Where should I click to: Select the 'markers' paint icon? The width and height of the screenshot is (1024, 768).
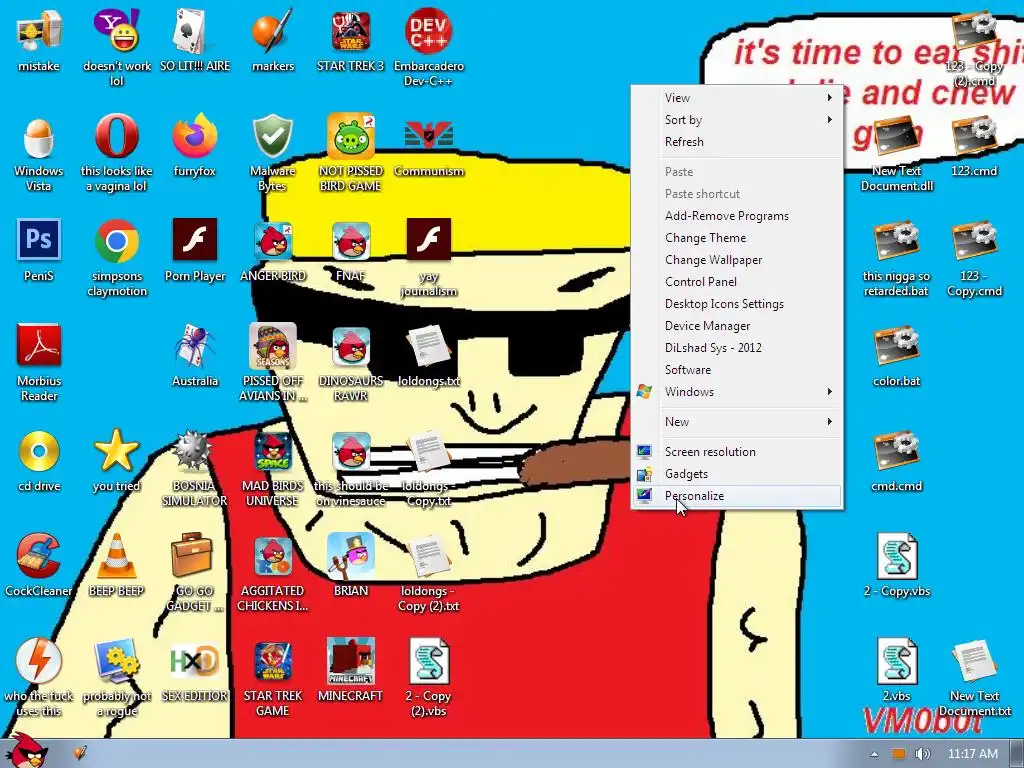[x=273, y=32]
